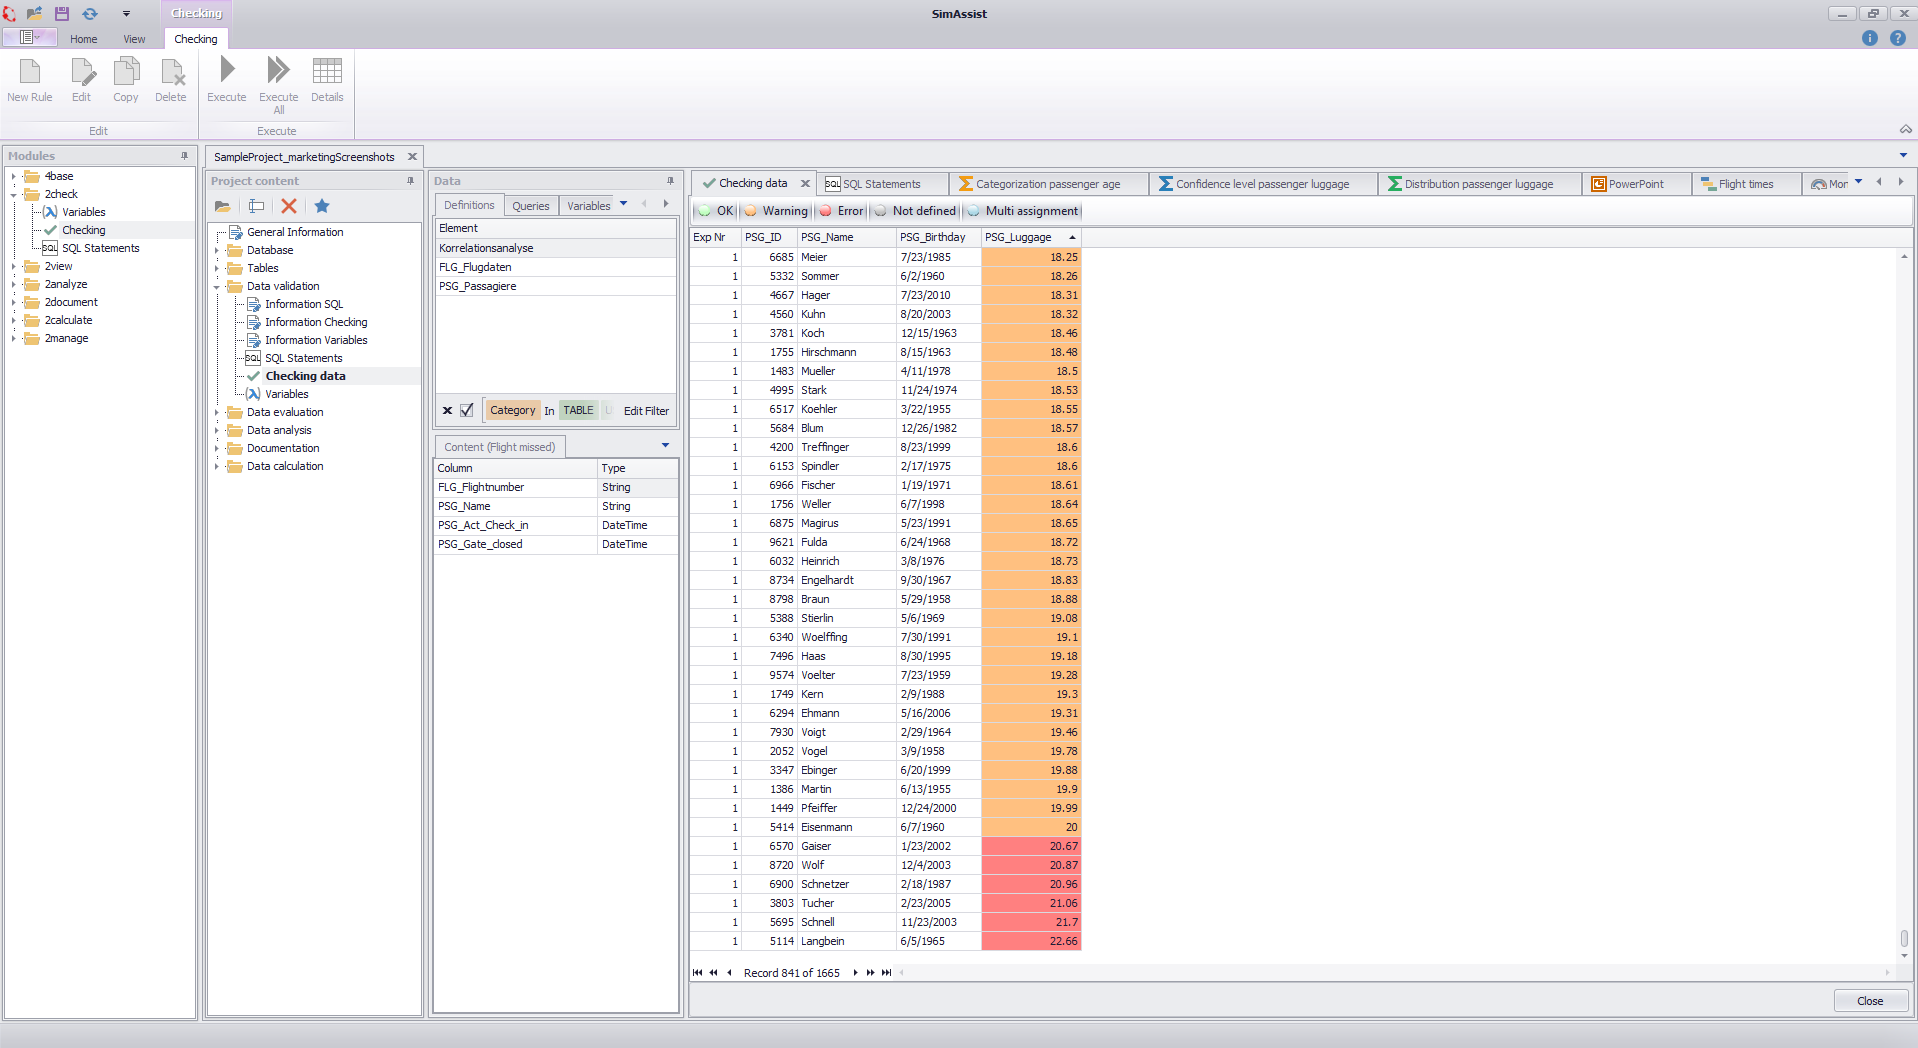
Task: Click the blue star favorite icon
Action: (x=322, y=206)
